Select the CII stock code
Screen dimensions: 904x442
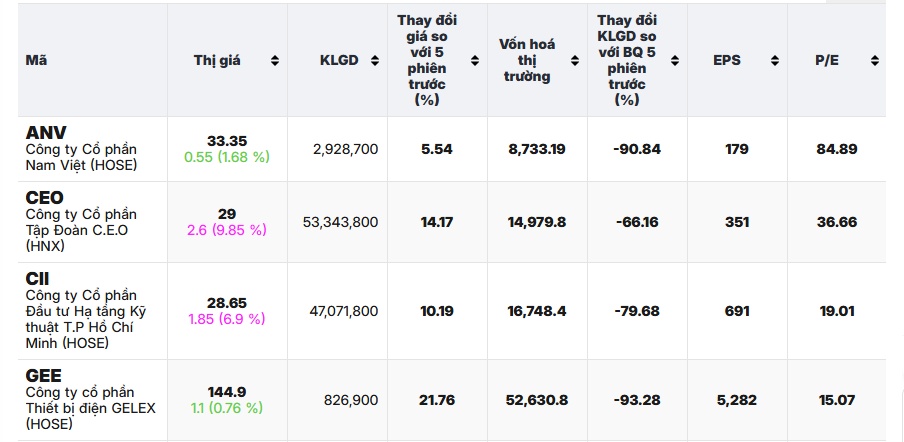point(37,278)
